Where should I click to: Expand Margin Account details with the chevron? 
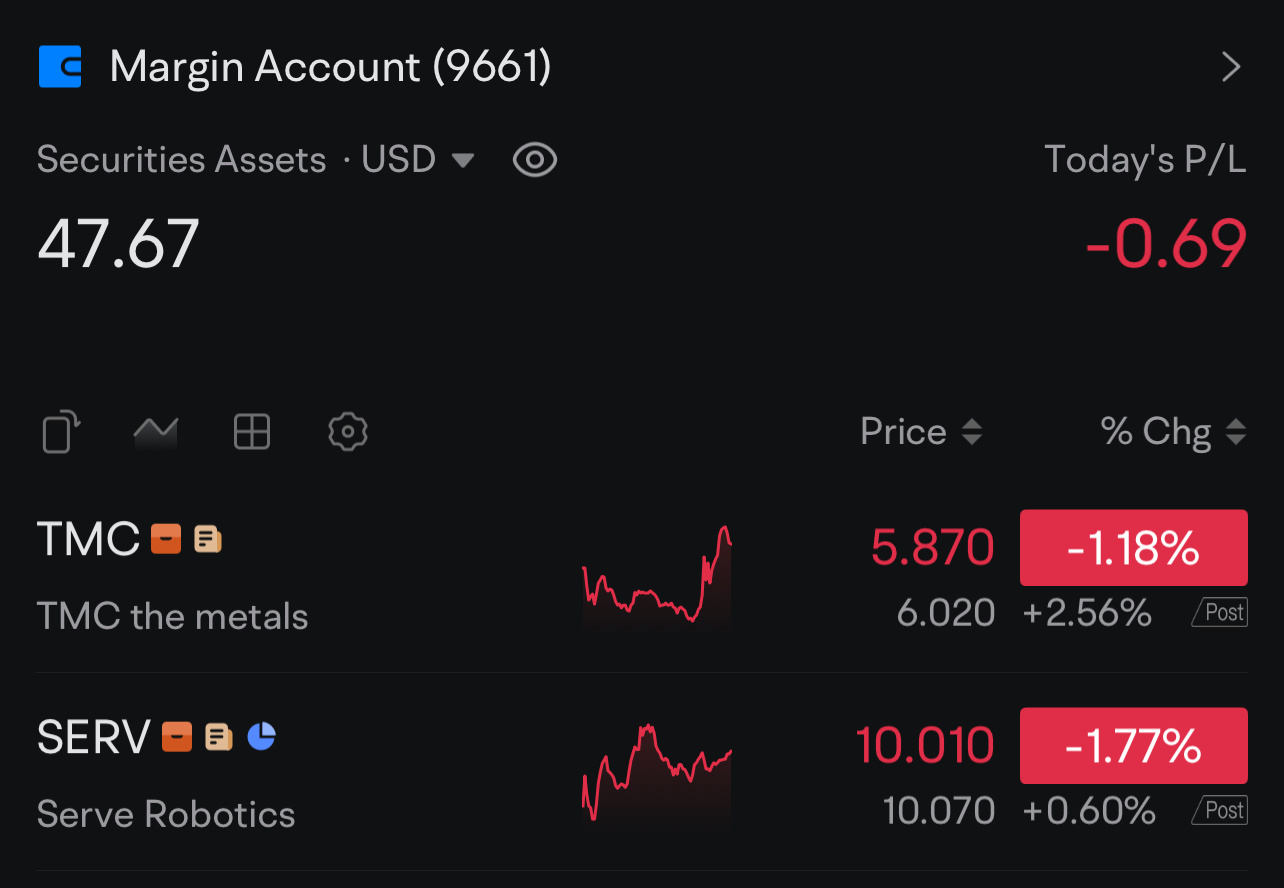pos(1232,68)
